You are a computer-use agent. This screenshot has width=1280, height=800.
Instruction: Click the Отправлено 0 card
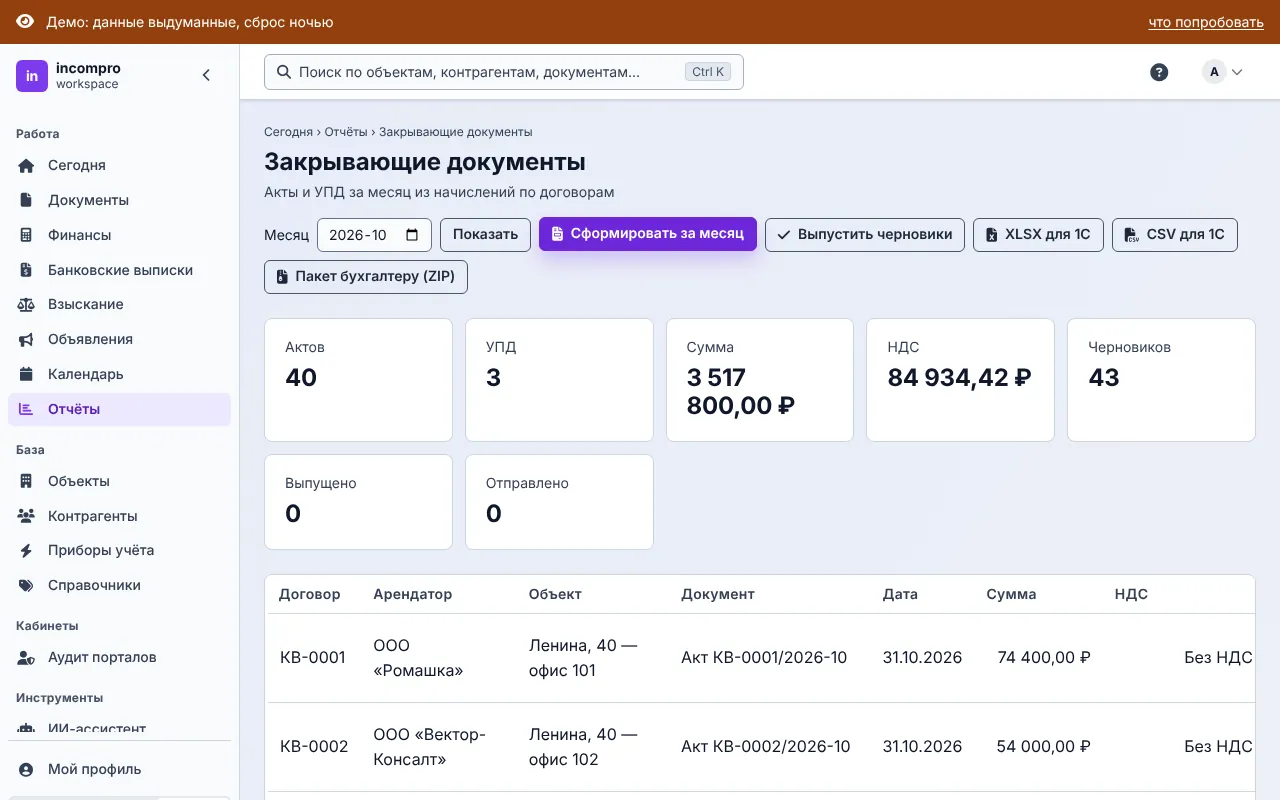[x=559, y=502]
